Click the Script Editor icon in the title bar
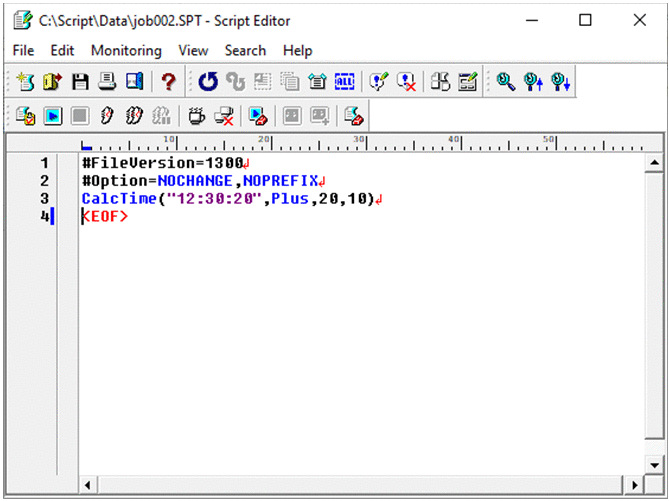 [x=23, y=20]
